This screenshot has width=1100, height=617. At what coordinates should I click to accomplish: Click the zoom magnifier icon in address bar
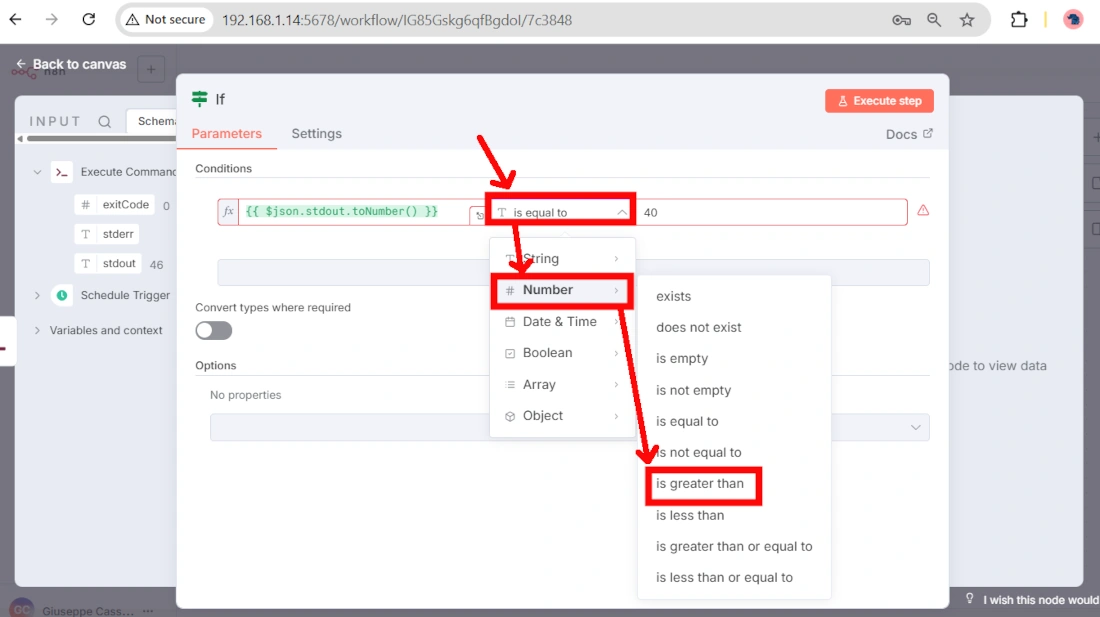(934, 20)
